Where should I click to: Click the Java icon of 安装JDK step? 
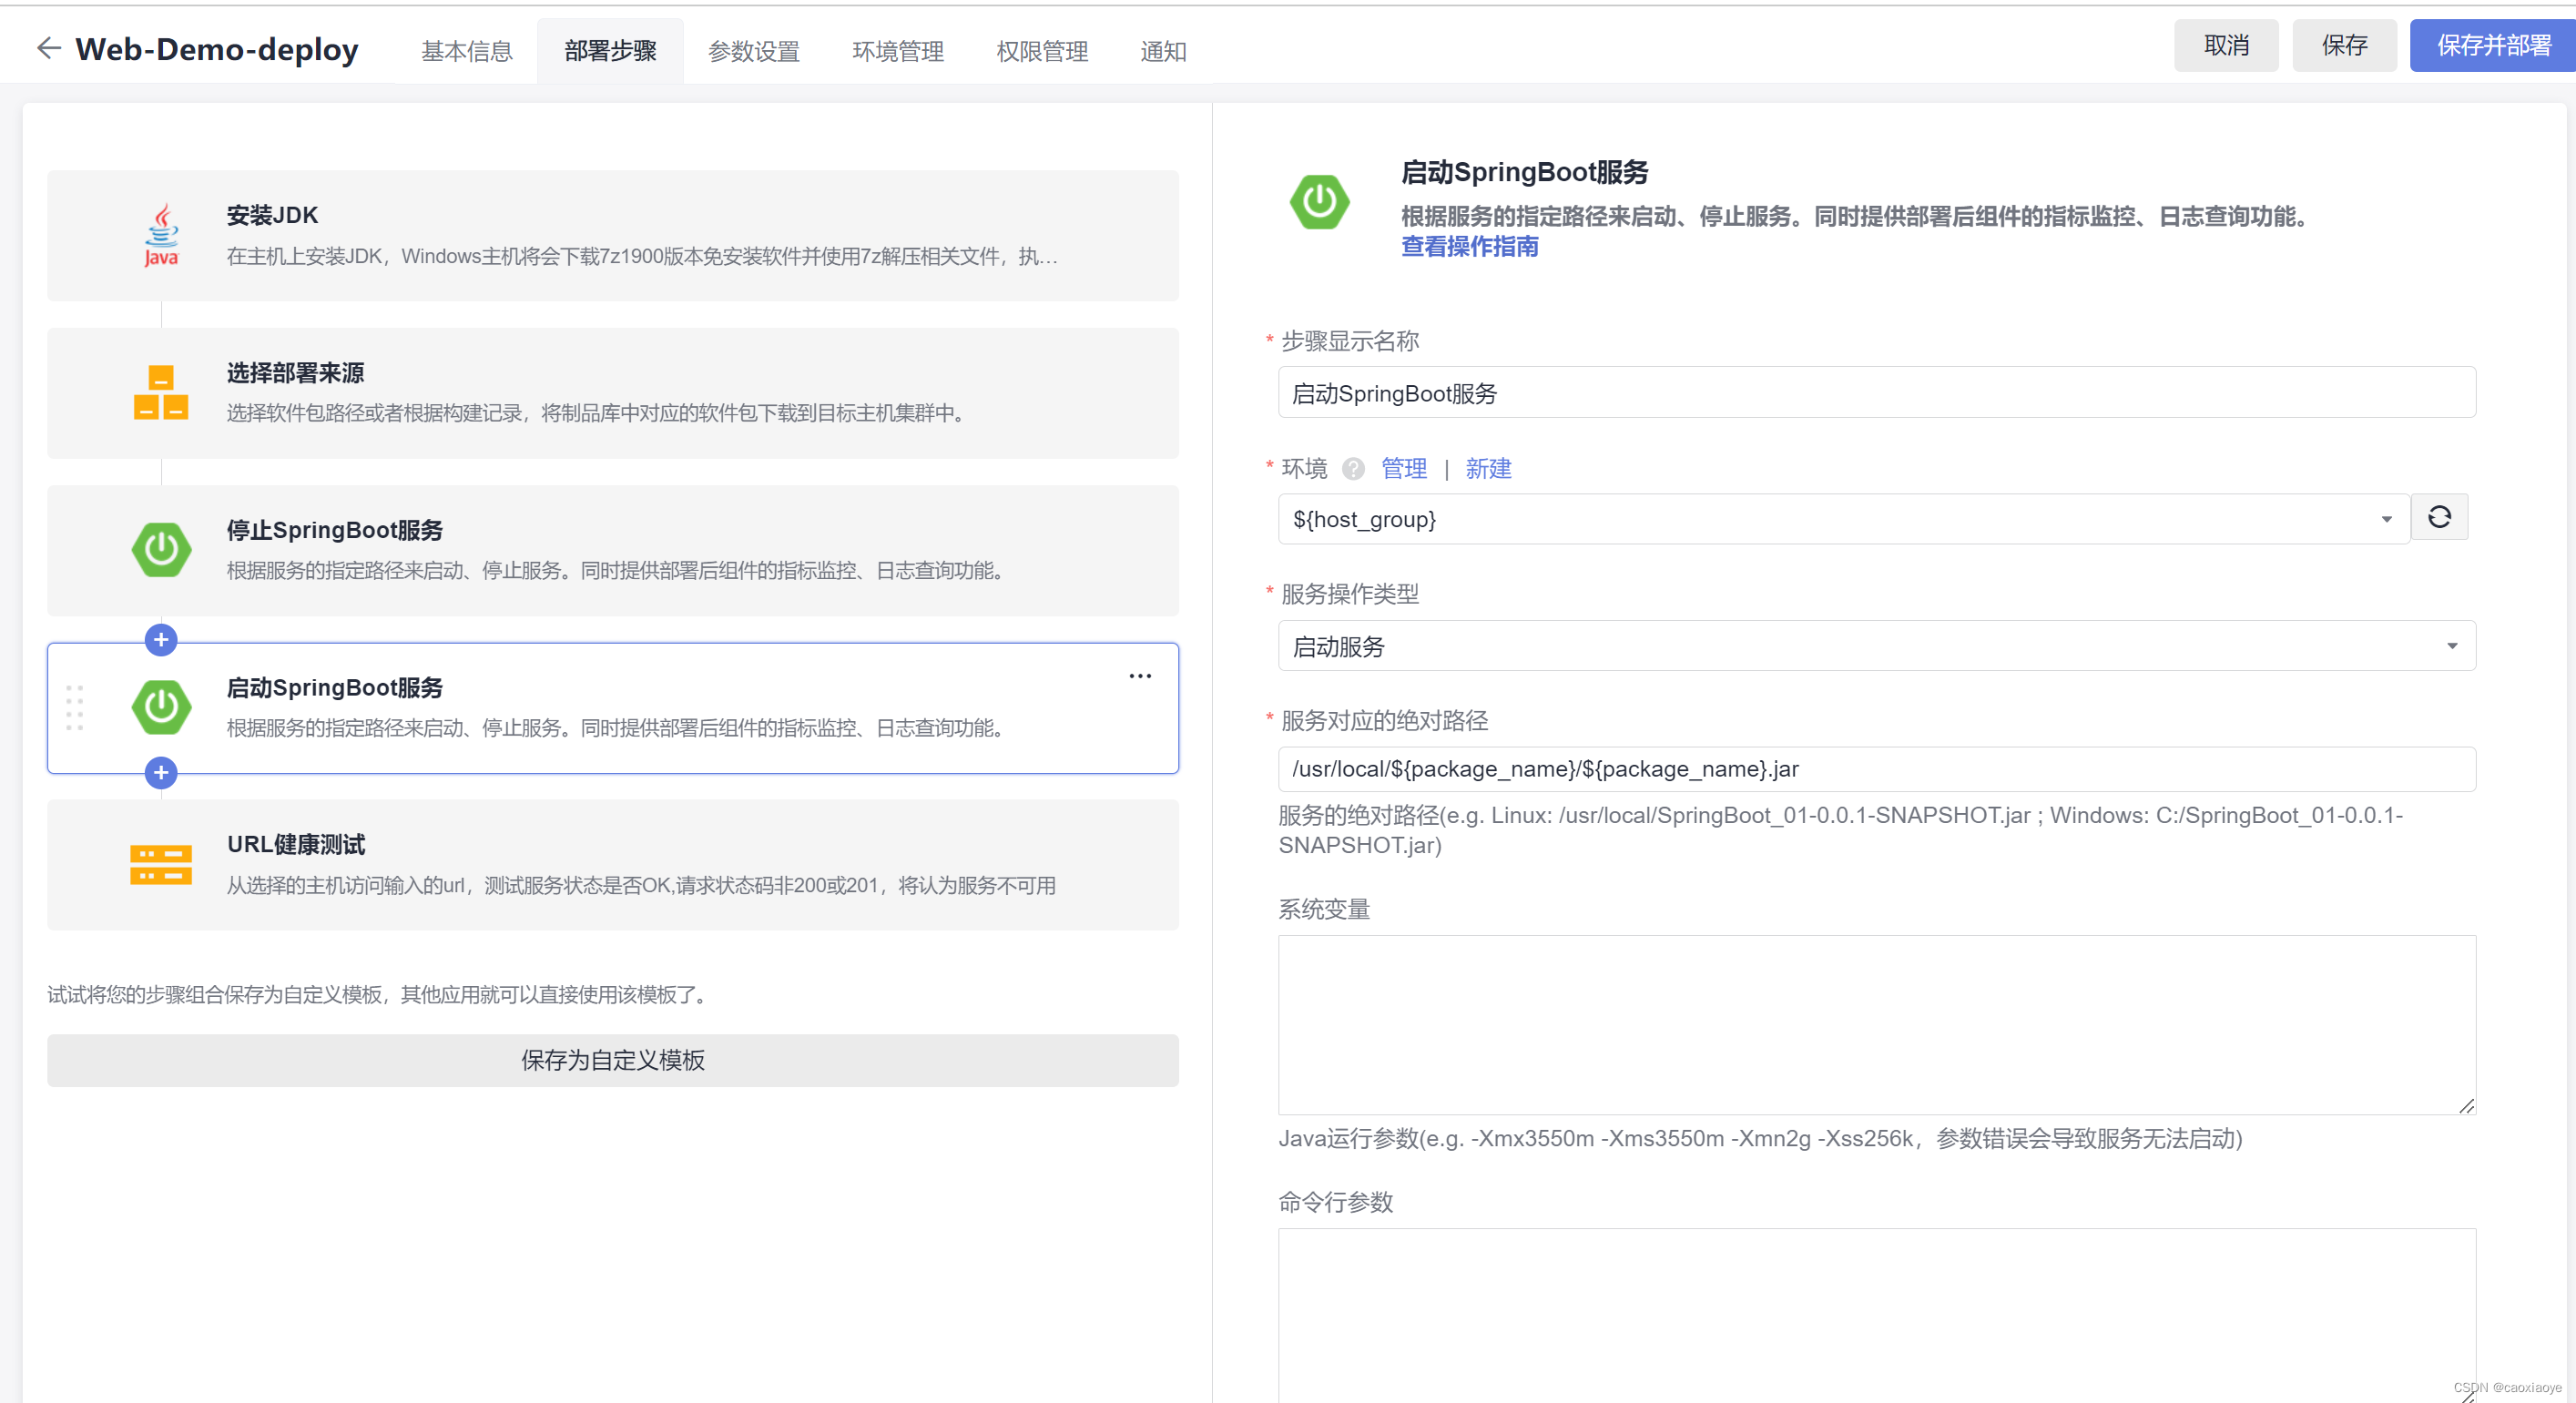click(x=161, y=235)
